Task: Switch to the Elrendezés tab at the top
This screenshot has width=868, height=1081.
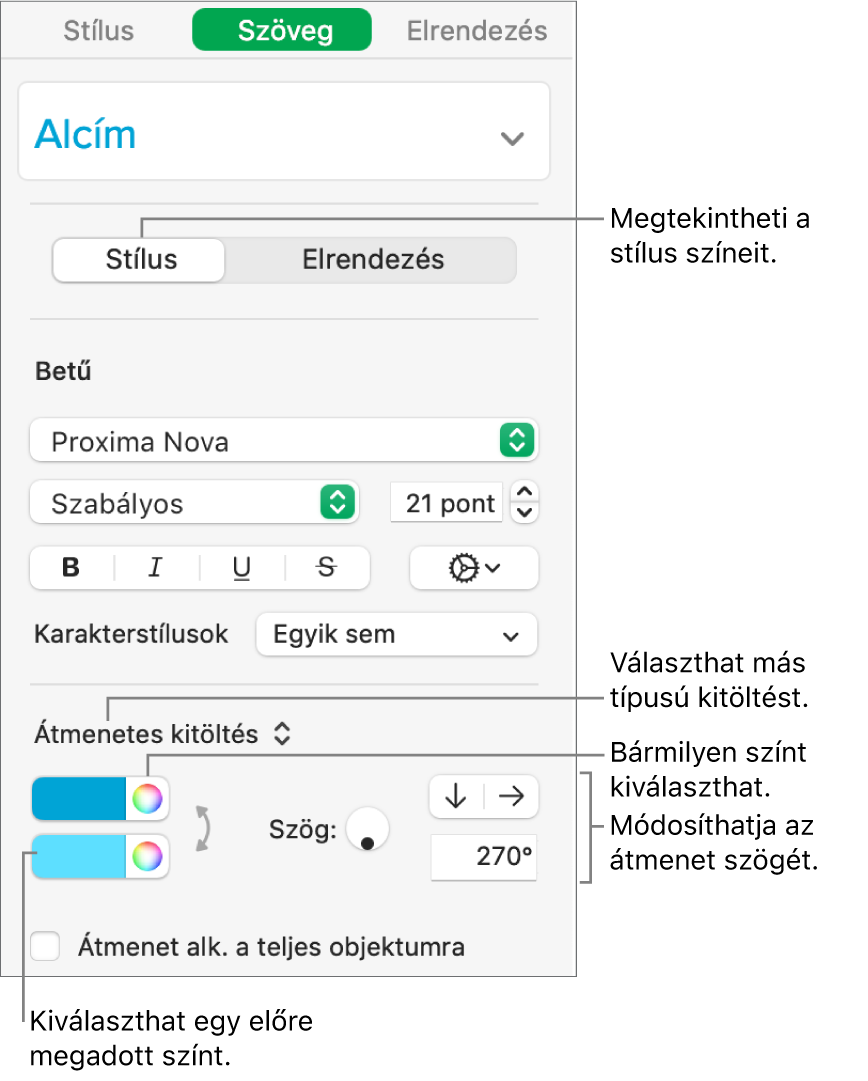Action: click(476, 30)
